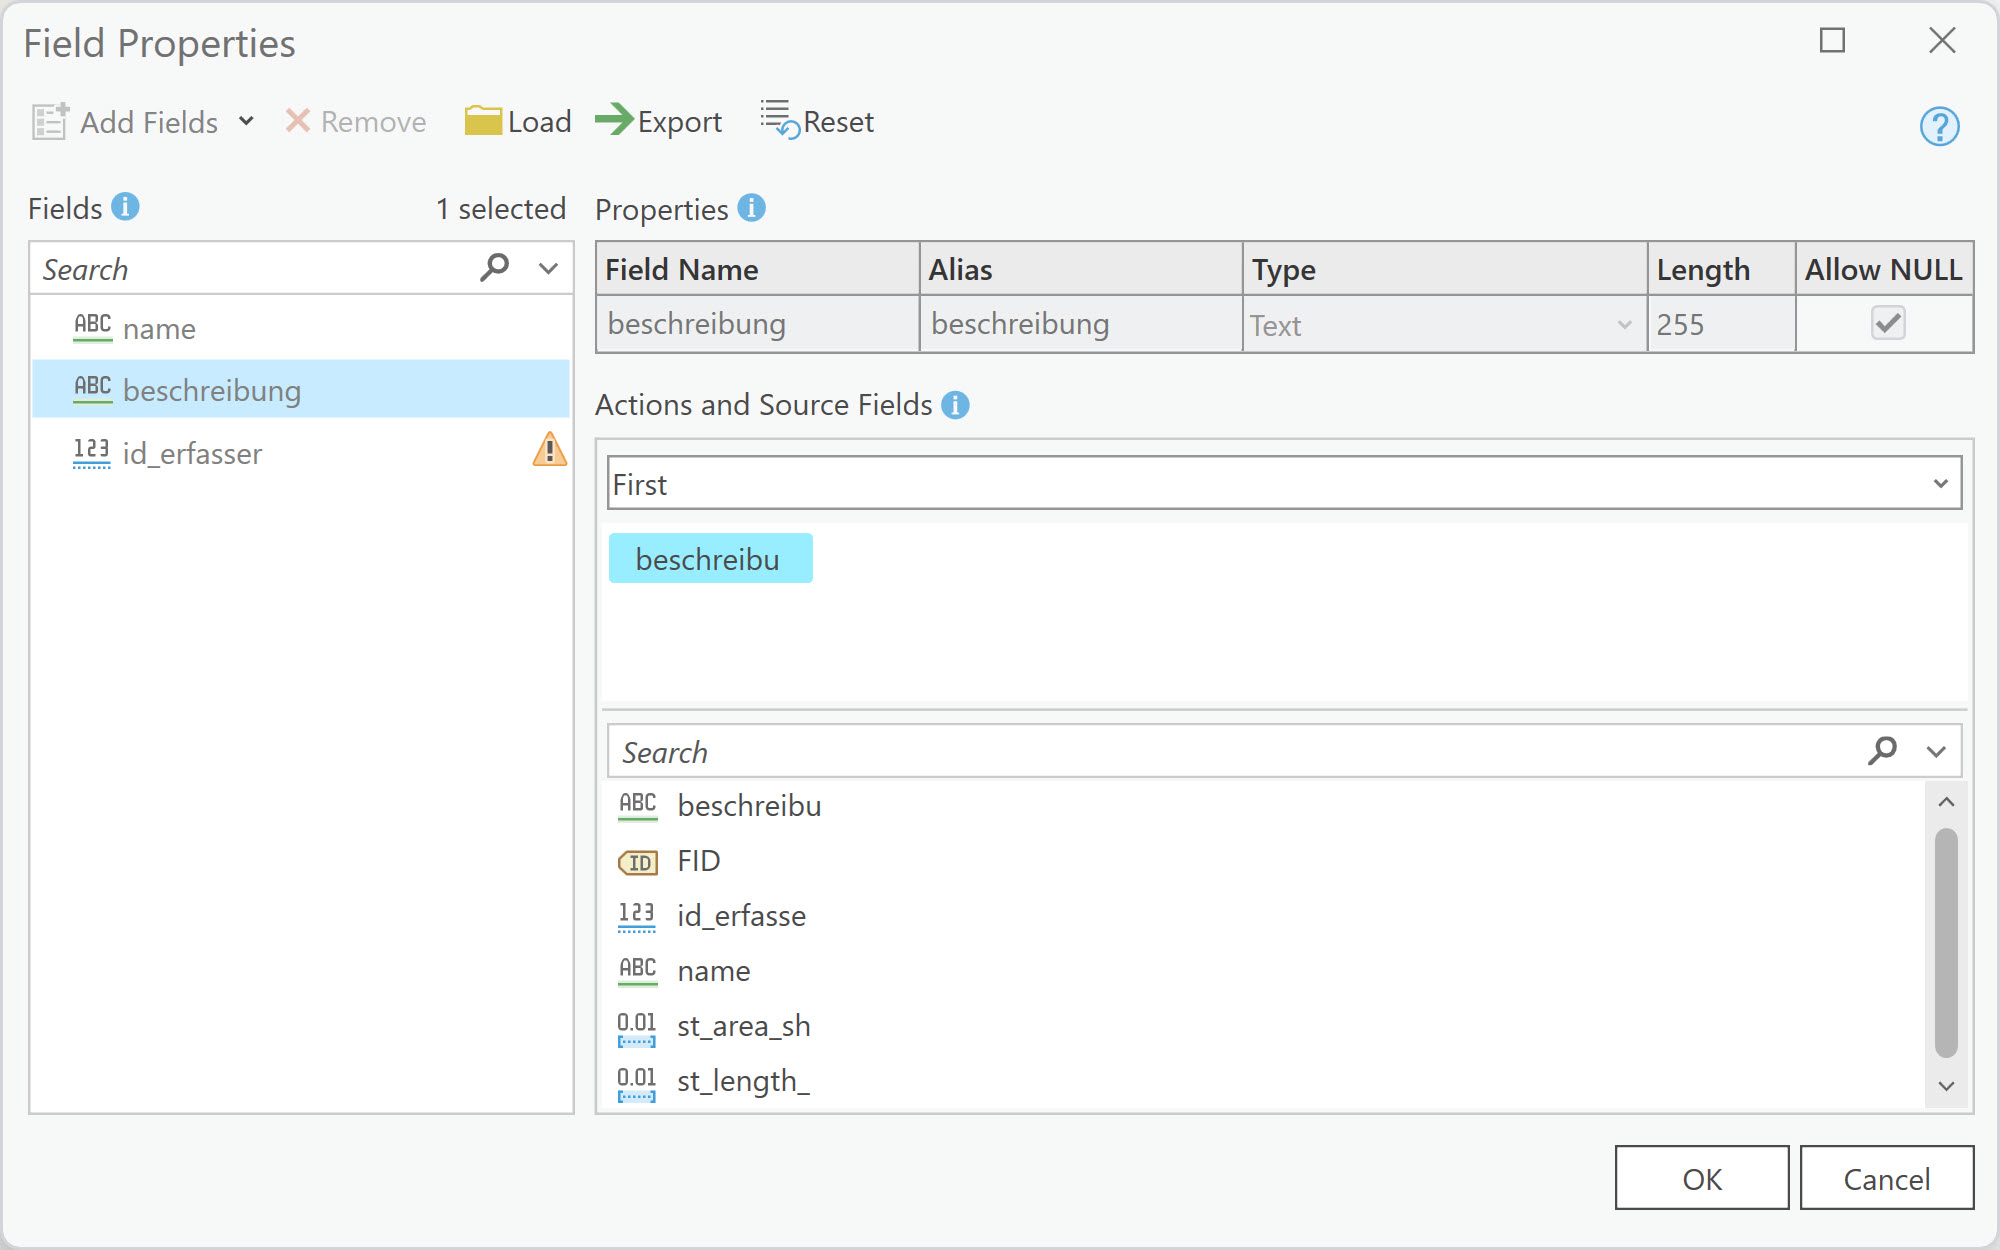Screen dimensions: 2000x1250
Task: Click the Reset icon in toolbar
Action: coord(779,120)
